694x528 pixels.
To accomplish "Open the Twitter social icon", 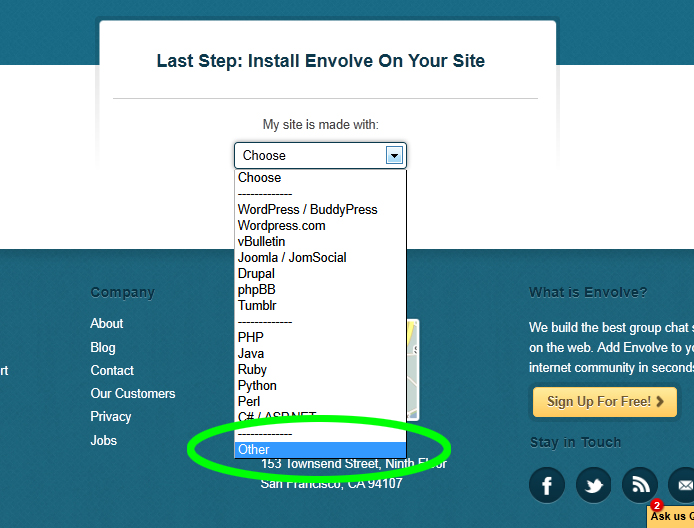I will click(x=594, y=485).
